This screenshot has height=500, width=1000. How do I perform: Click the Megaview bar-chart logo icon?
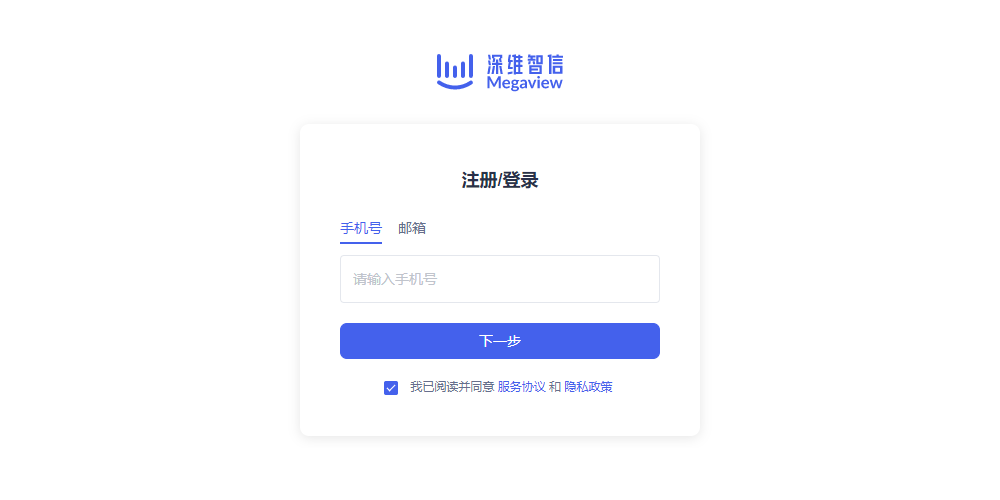point(455,71)
